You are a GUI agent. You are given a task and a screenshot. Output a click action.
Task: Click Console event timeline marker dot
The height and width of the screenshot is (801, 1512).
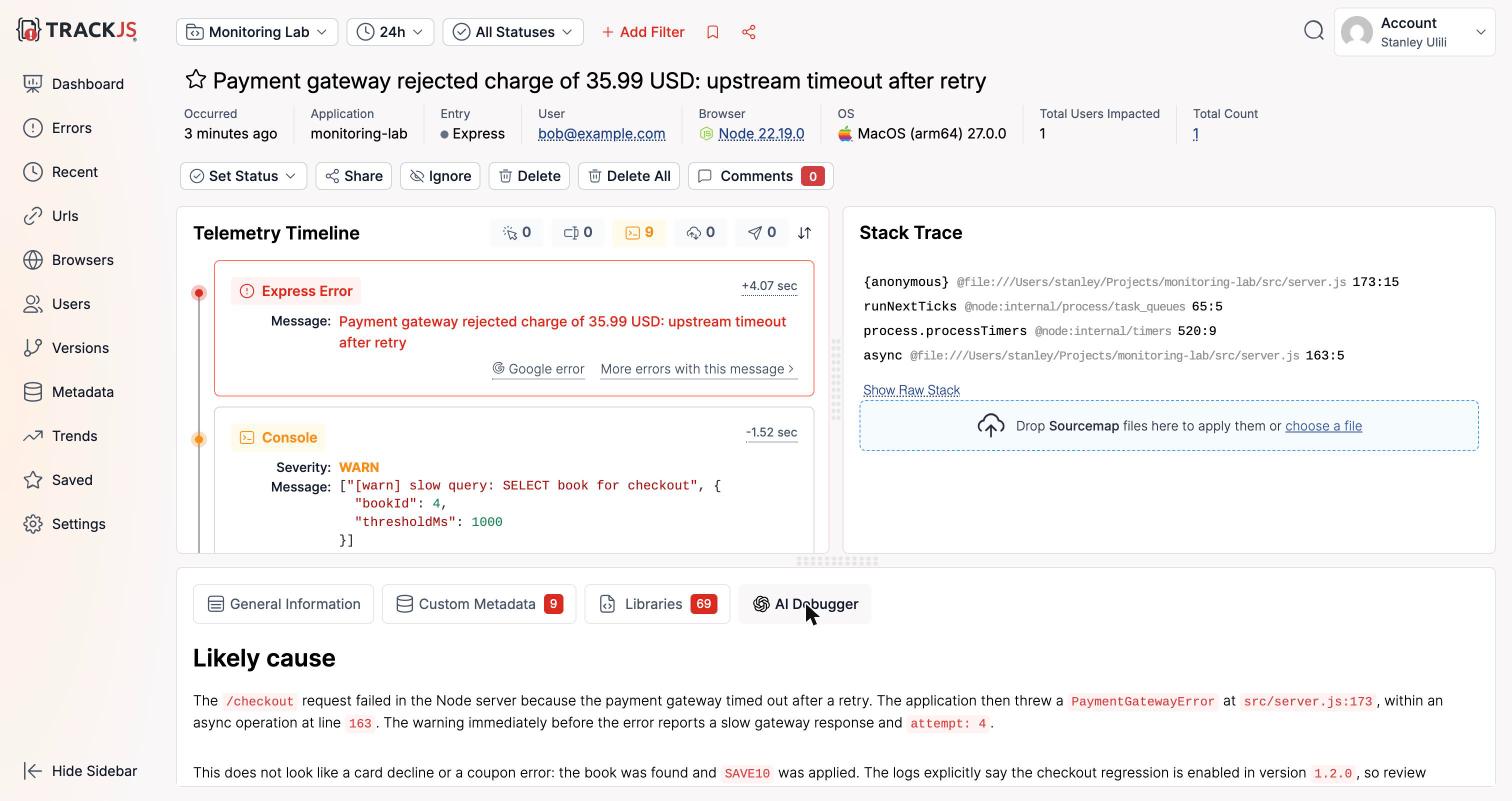(x=199, y=439)
